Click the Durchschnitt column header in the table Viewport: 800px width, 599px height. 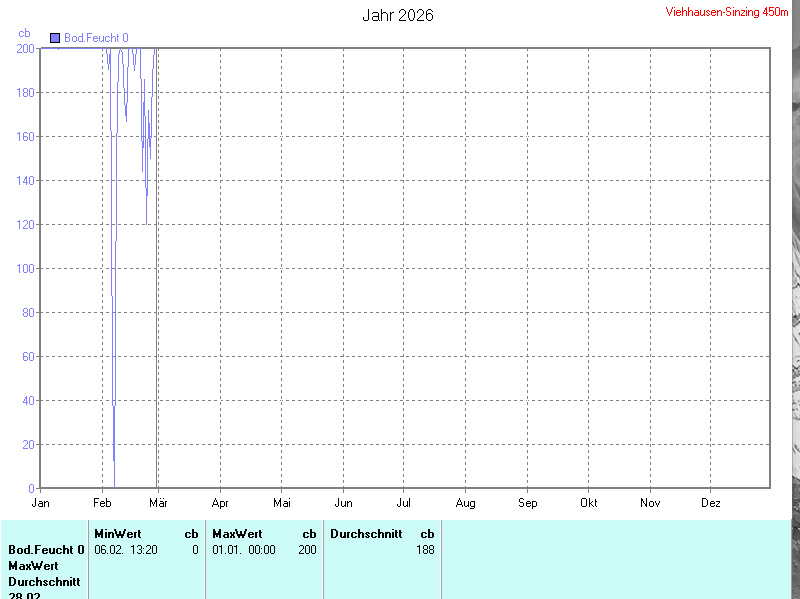[366, 534]
